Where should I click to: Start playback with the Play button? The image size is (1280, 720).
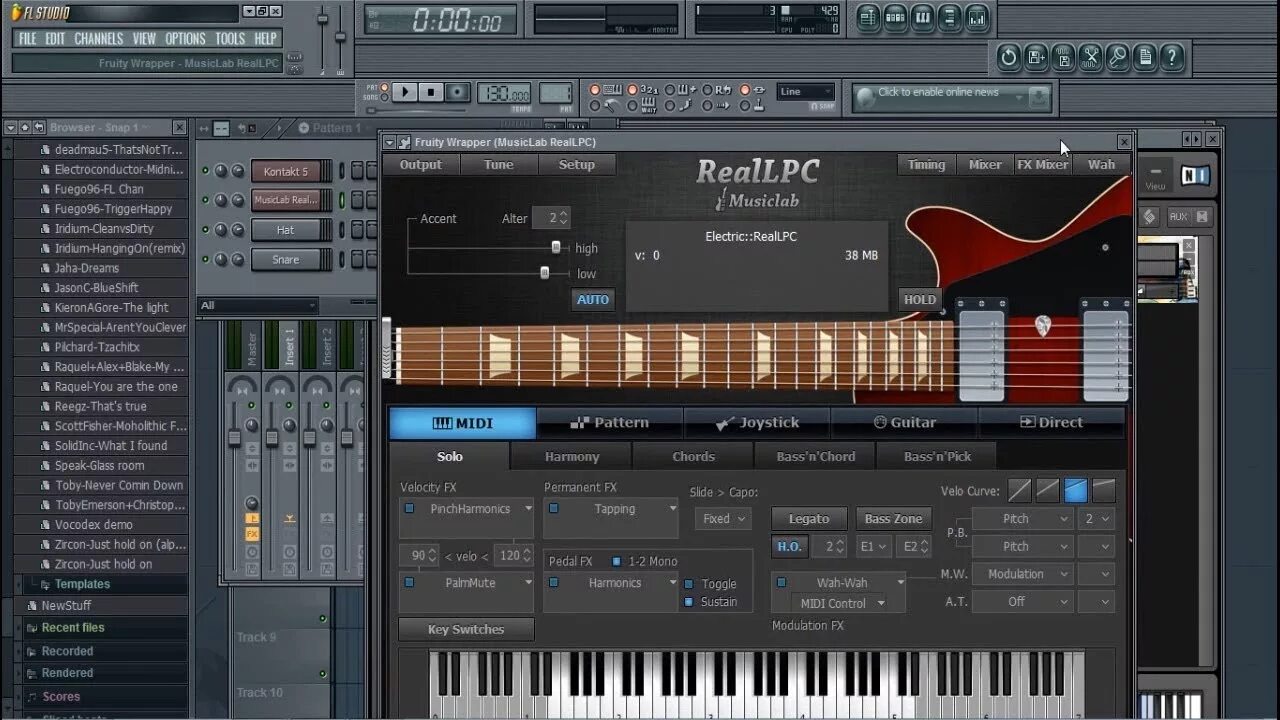click(404, 92)
